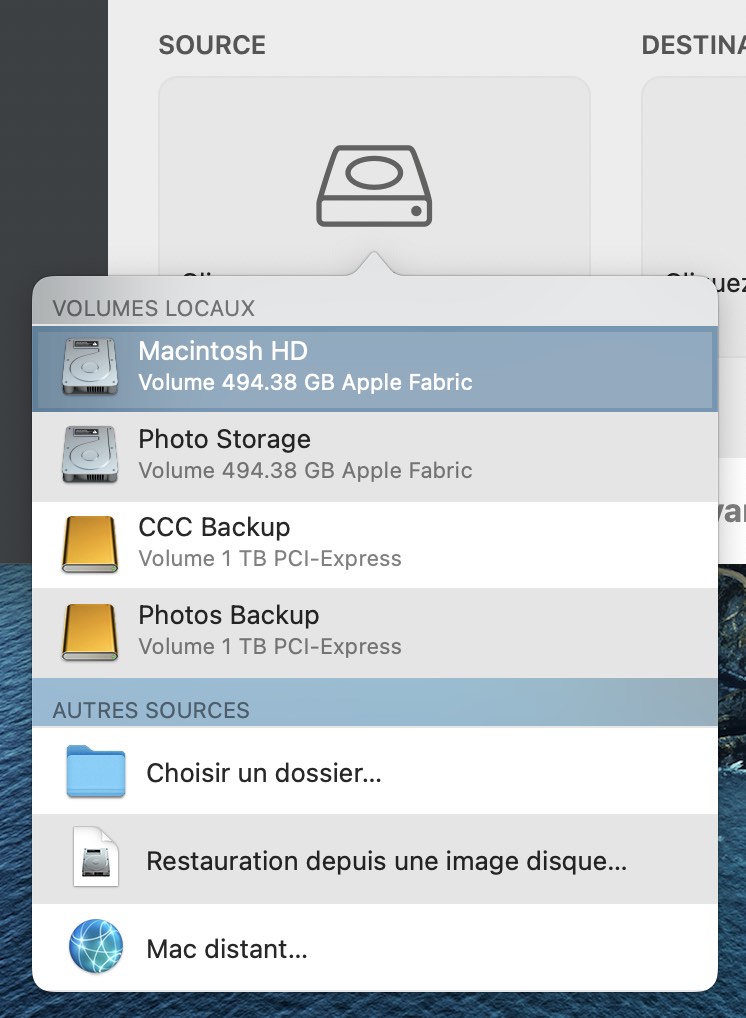Choose Photos Backup volume
The image size is (746, 1018).
tap(375, 633)
